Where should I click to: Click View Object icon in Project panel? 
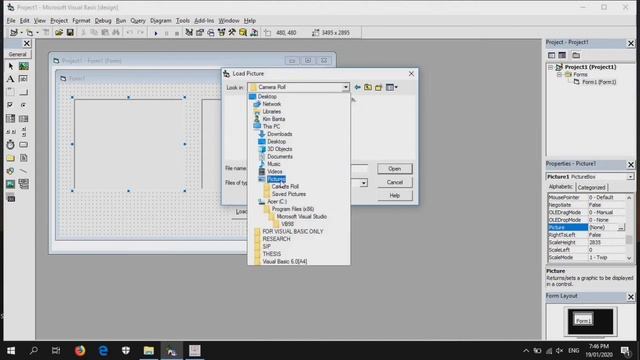[562, 55]
